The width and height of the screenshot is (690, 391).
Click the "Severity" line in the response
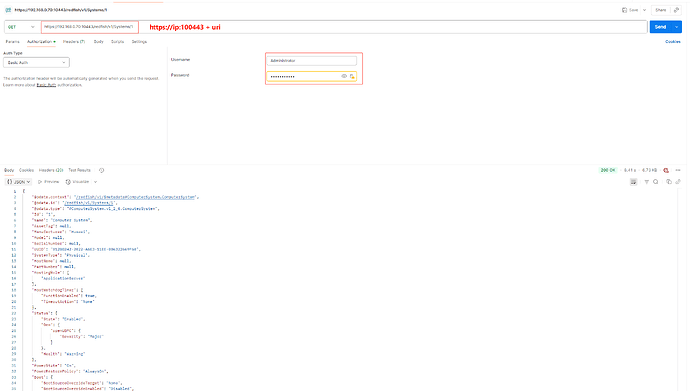[x=82, y=336]
